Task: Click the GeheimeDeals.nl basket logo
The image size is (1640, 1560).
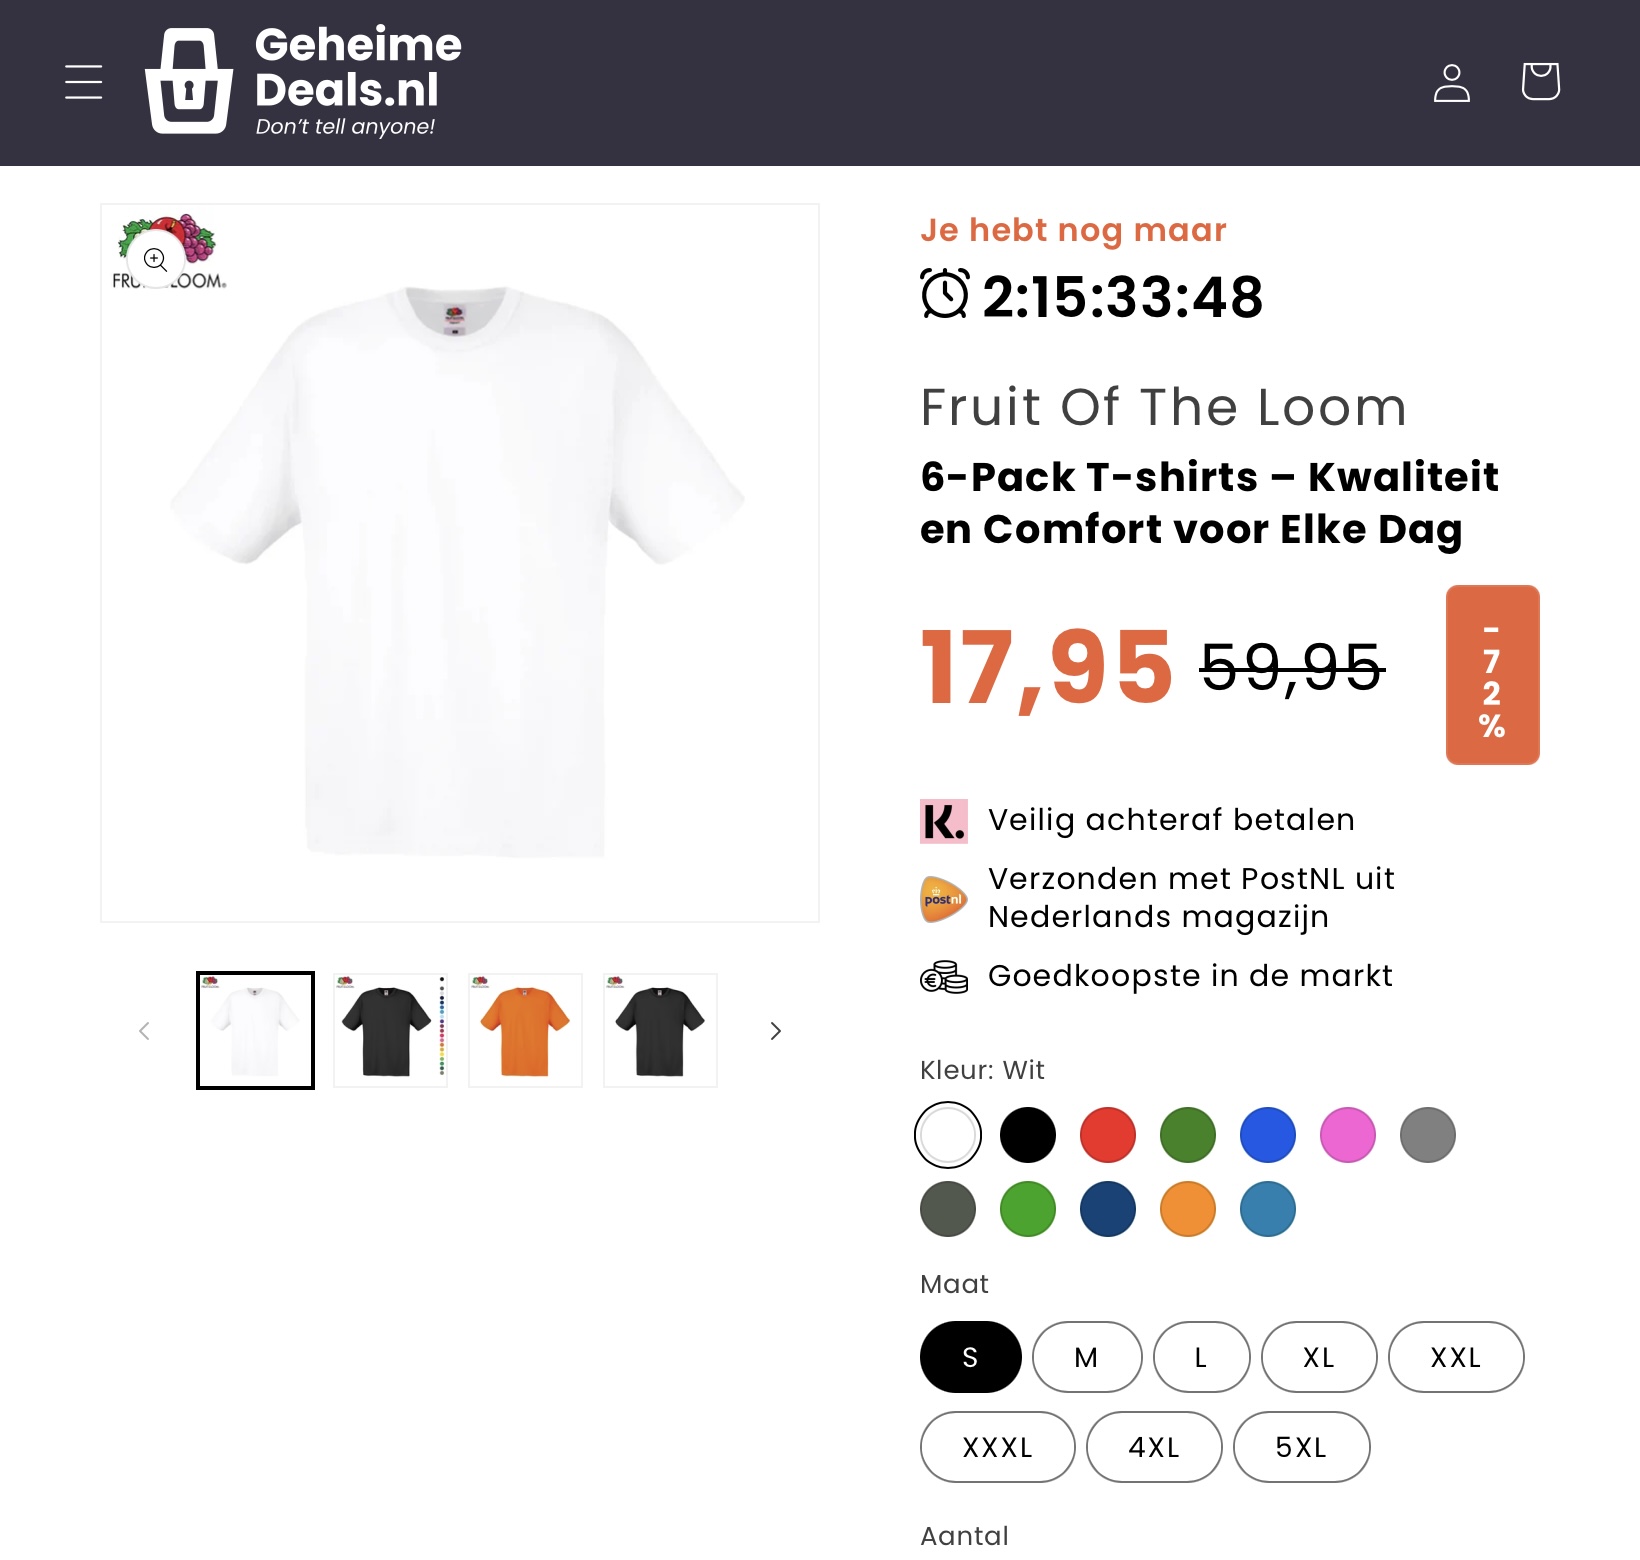Action: coord(190,82)
